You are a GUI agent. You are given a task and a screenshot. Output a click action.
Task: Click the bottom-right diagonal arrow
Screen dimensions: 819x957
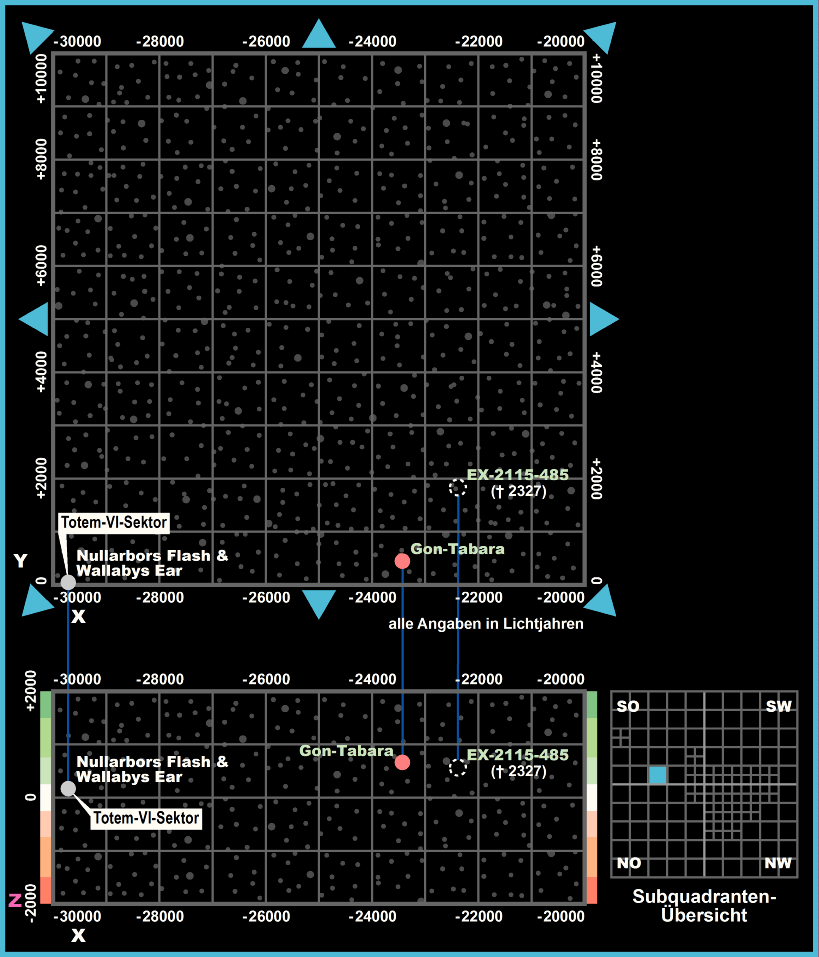[601, 600]
